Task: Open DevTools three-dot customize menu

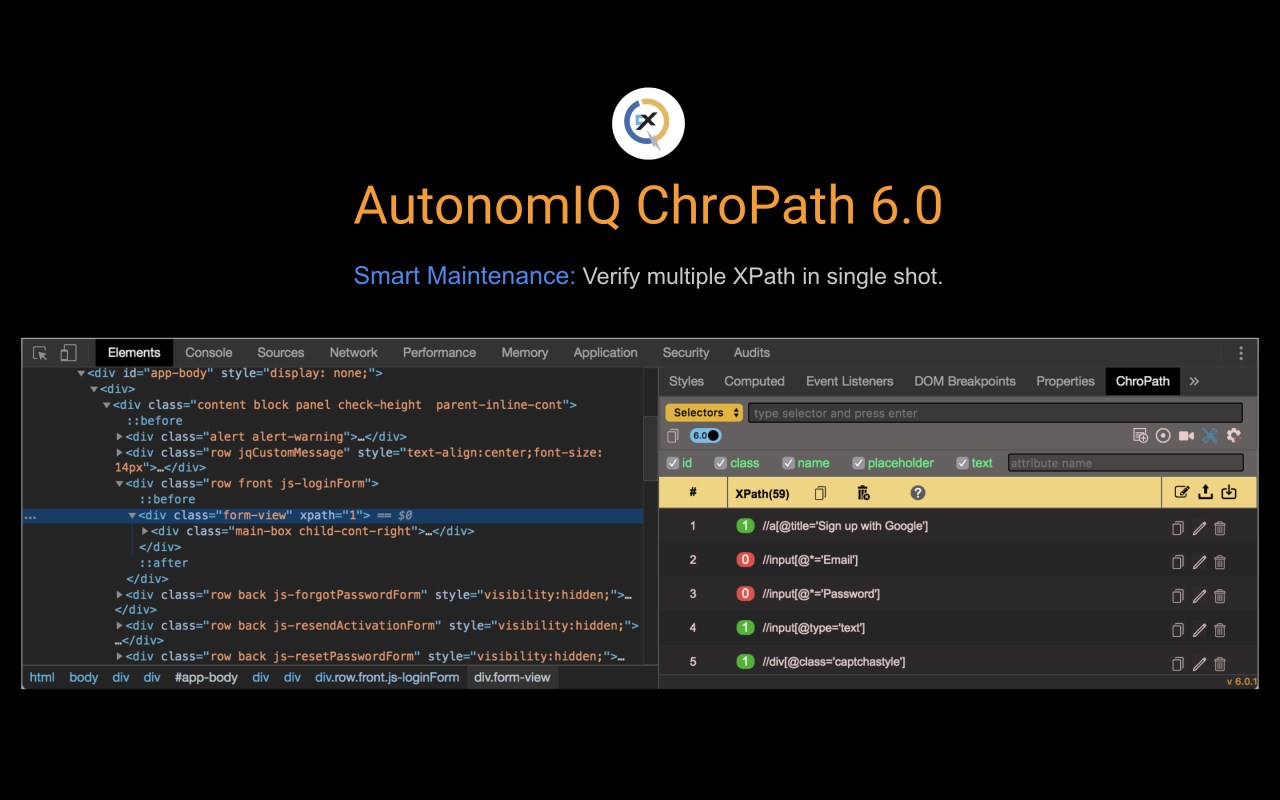Action: [1241, 353]
